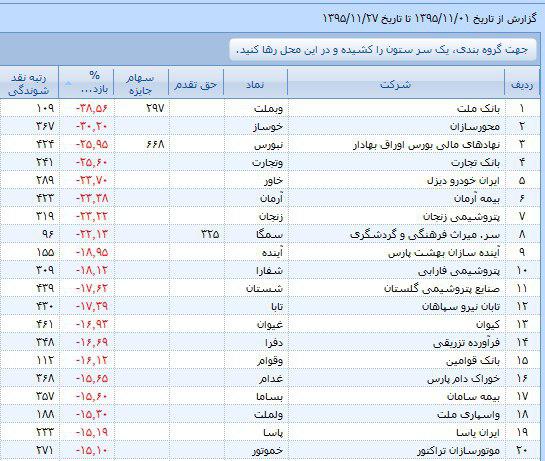
Task: Click the بساما symbol cell
Action: click(257, 396)
